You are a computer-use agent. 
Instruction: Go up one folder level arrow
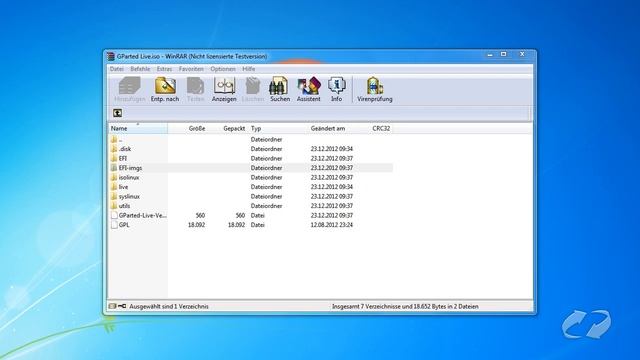[118, 113]
